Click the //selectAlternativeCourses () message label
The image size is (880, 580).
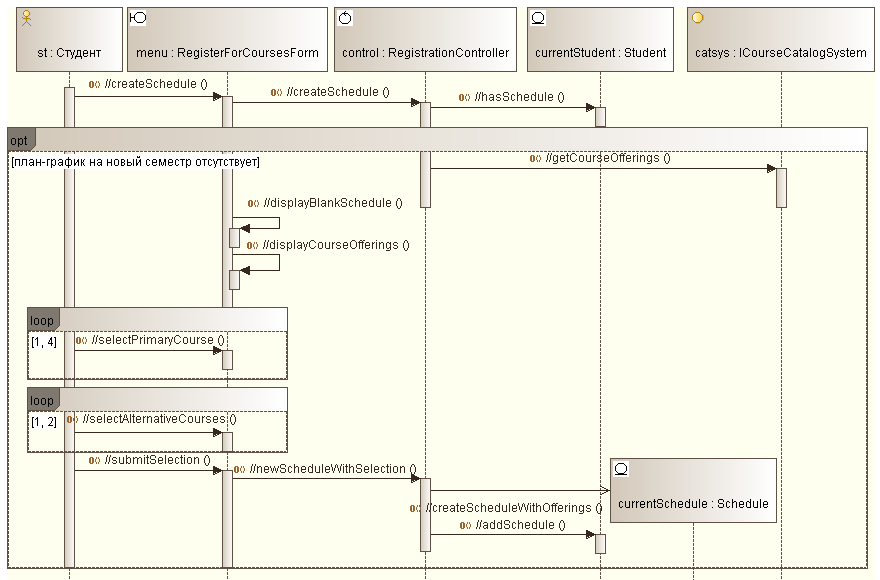pyautogui.click(x=159, y=419)
